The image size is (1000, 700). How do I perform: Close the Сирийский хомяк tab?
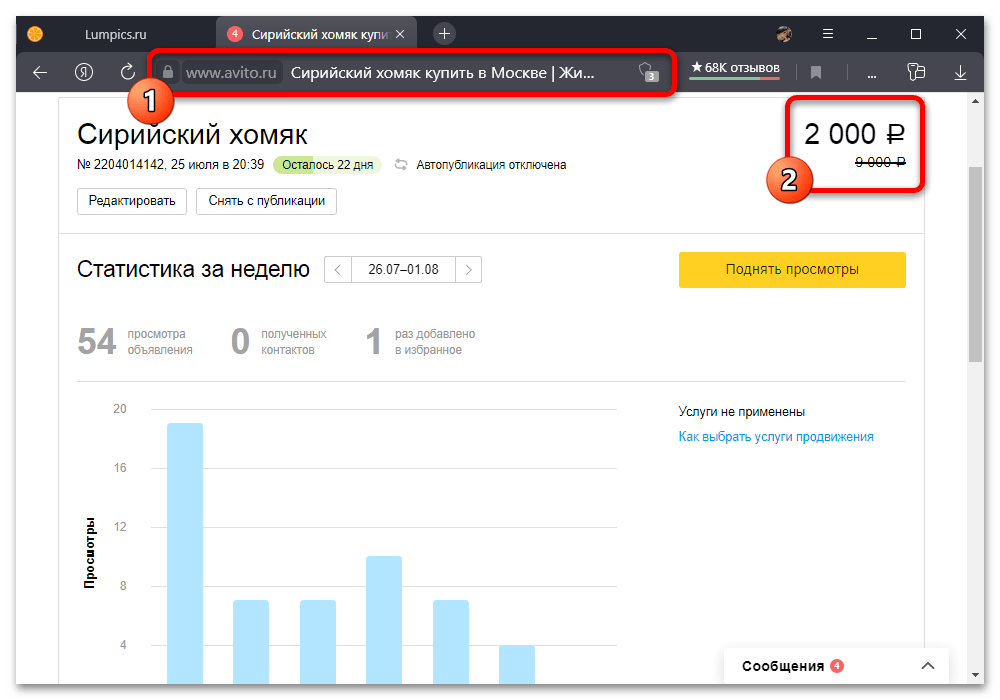coord(401,33)
